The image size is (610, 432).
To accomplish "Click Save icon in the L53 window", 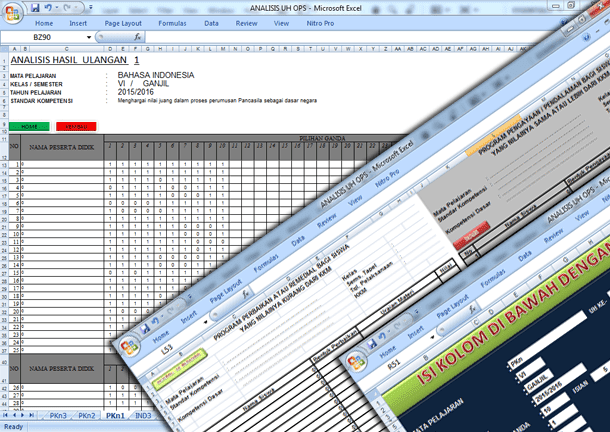I will (x=145, y=329).
